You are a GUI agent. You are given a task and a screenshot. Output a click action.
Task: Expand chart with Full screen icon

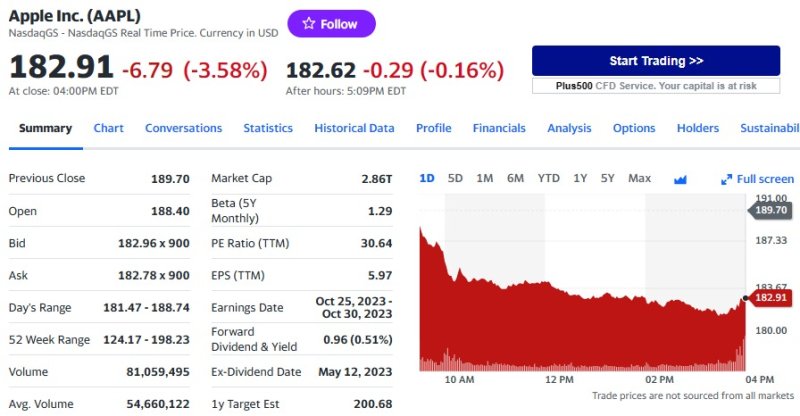[x=757, y=179]
